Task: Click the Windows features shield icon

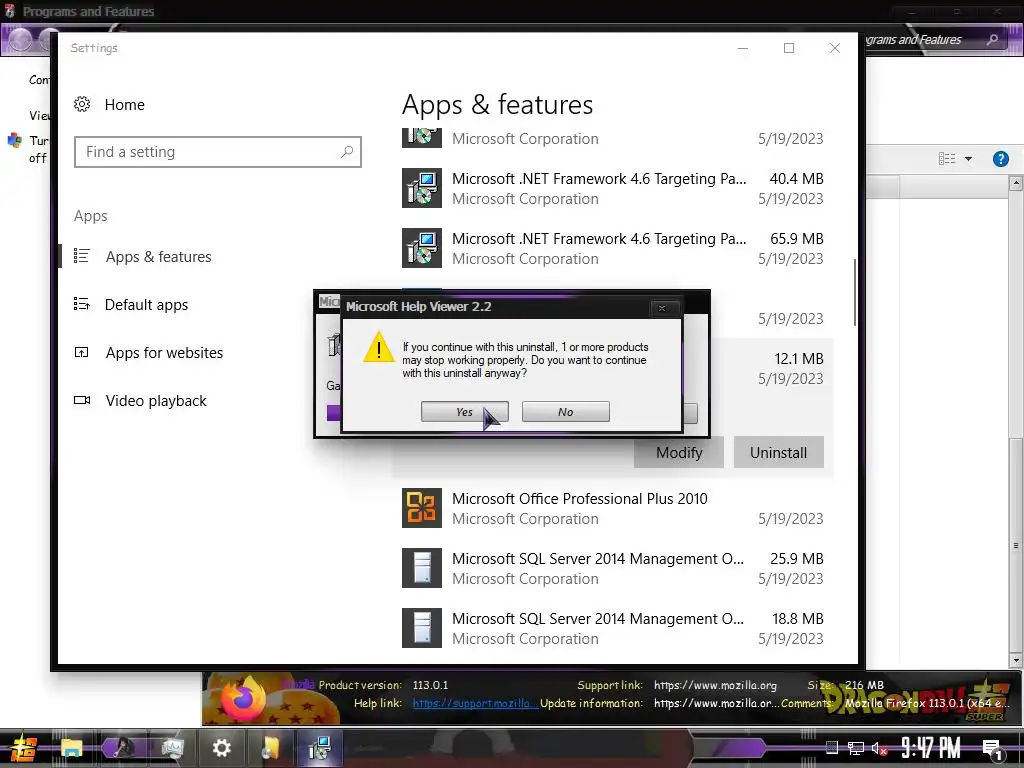Action: tap(14, 140)
